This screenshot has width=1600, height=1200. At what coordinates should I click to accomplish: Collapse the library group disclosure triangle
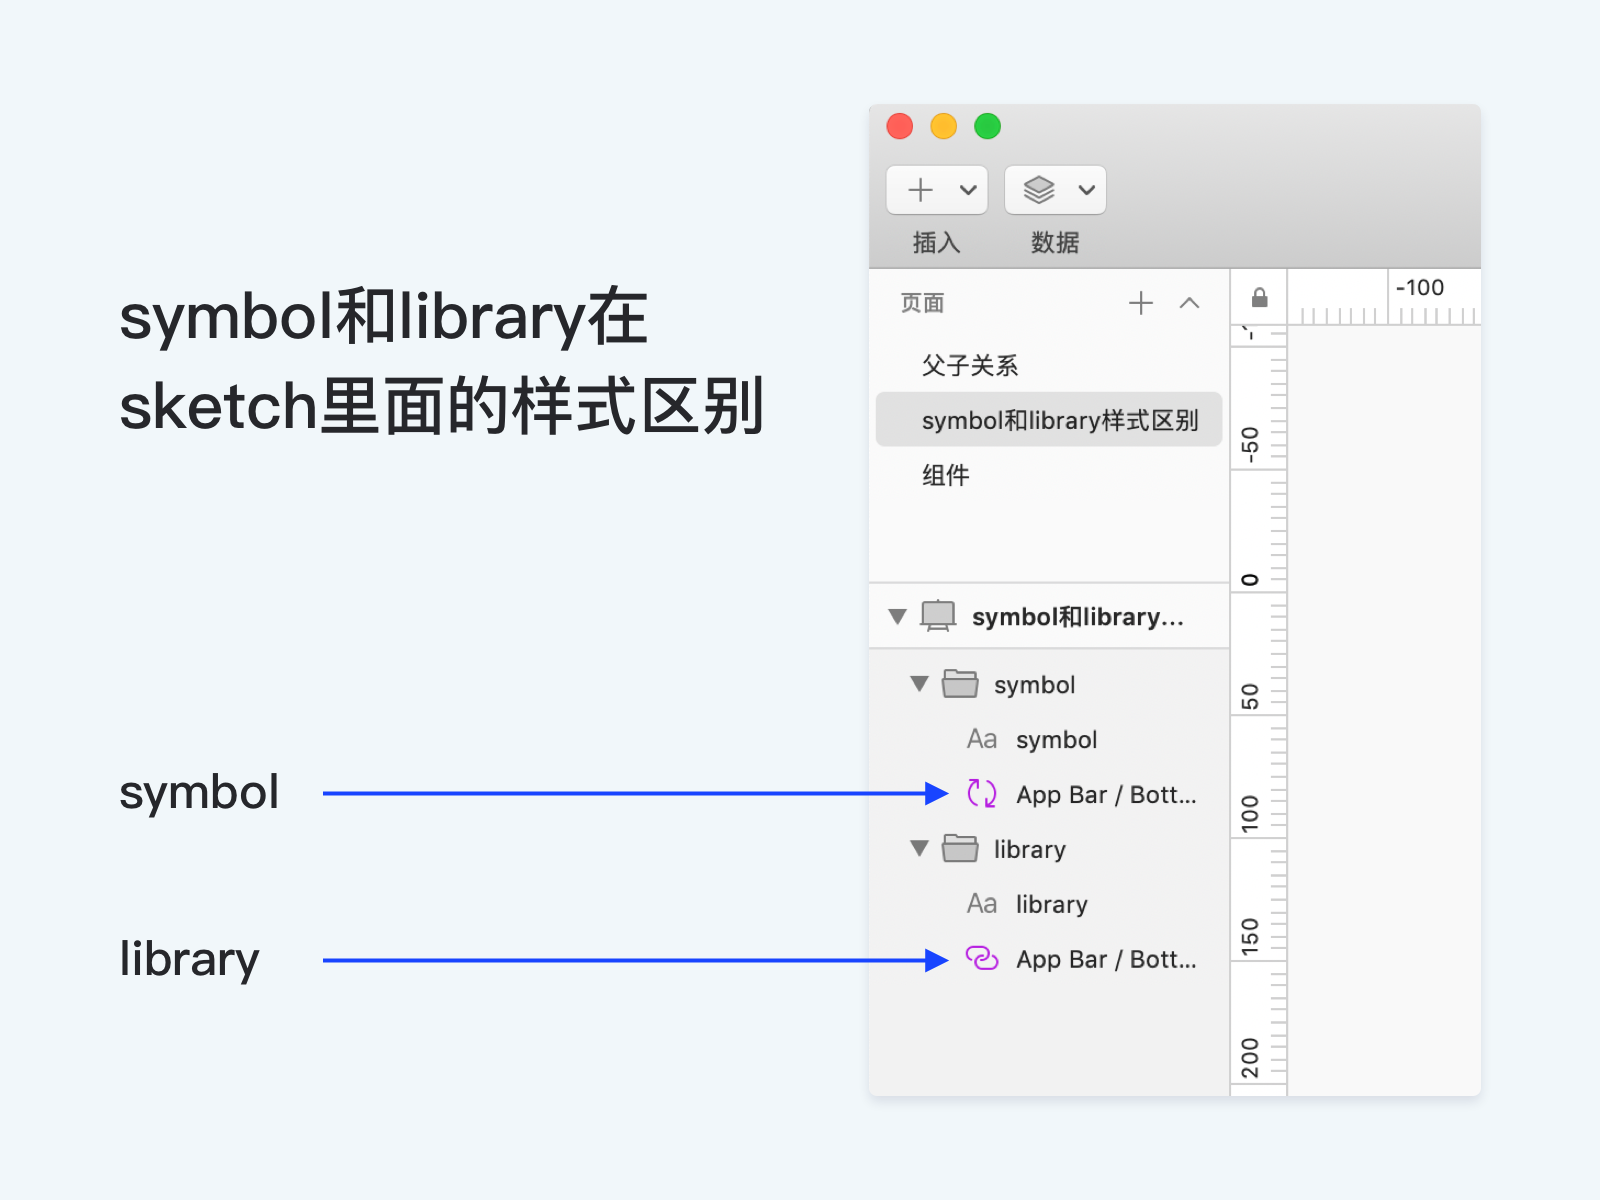click(x=918, y=849)
